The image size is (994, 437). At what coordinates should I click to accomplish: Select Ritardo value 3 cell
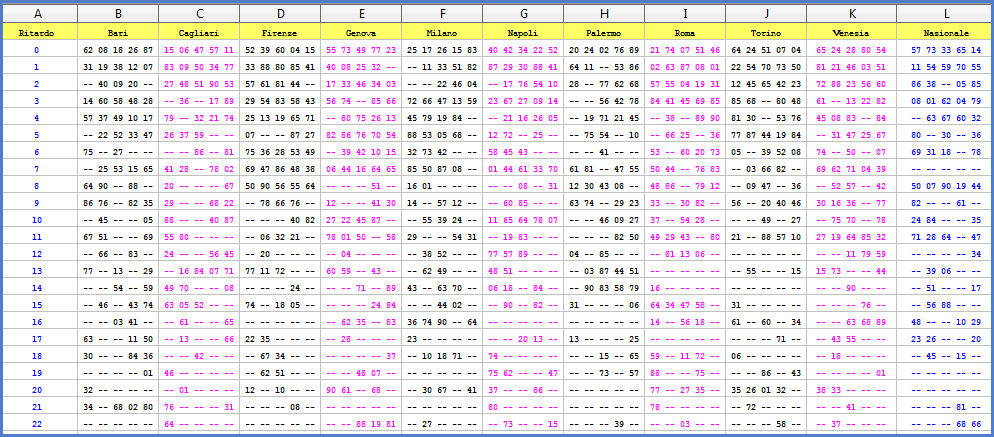pos(40,101)
